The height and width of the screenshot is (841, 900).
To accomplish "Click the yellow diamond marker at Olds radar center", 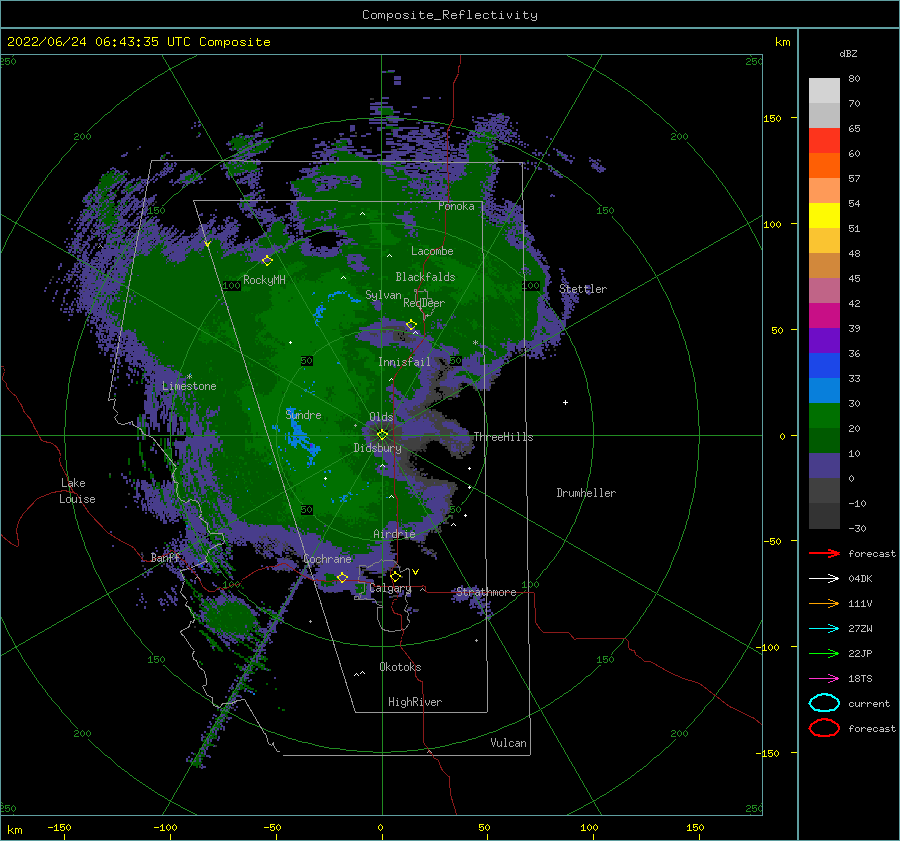I will pos(382,435).
